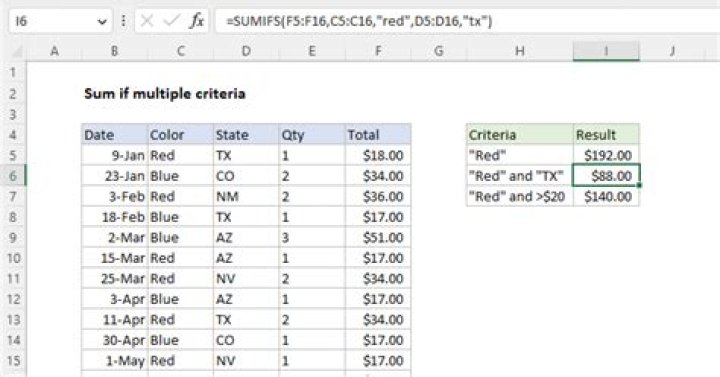The image size is (720, 377).
Task: Click the criteria cell "Red" and "TX"
Action: pyautogui.click(x=520, y=176)
